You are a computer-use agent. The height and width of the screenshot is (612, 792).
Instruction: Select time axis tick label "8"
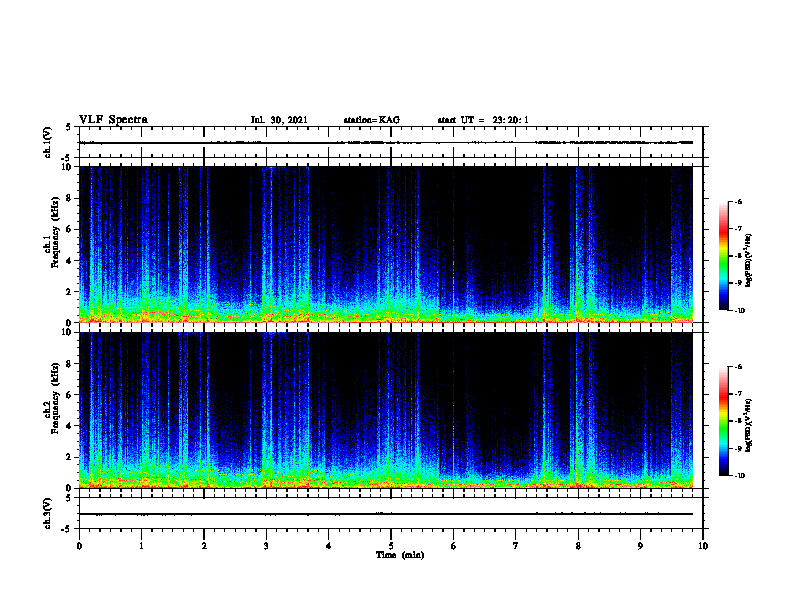point(578,546)
